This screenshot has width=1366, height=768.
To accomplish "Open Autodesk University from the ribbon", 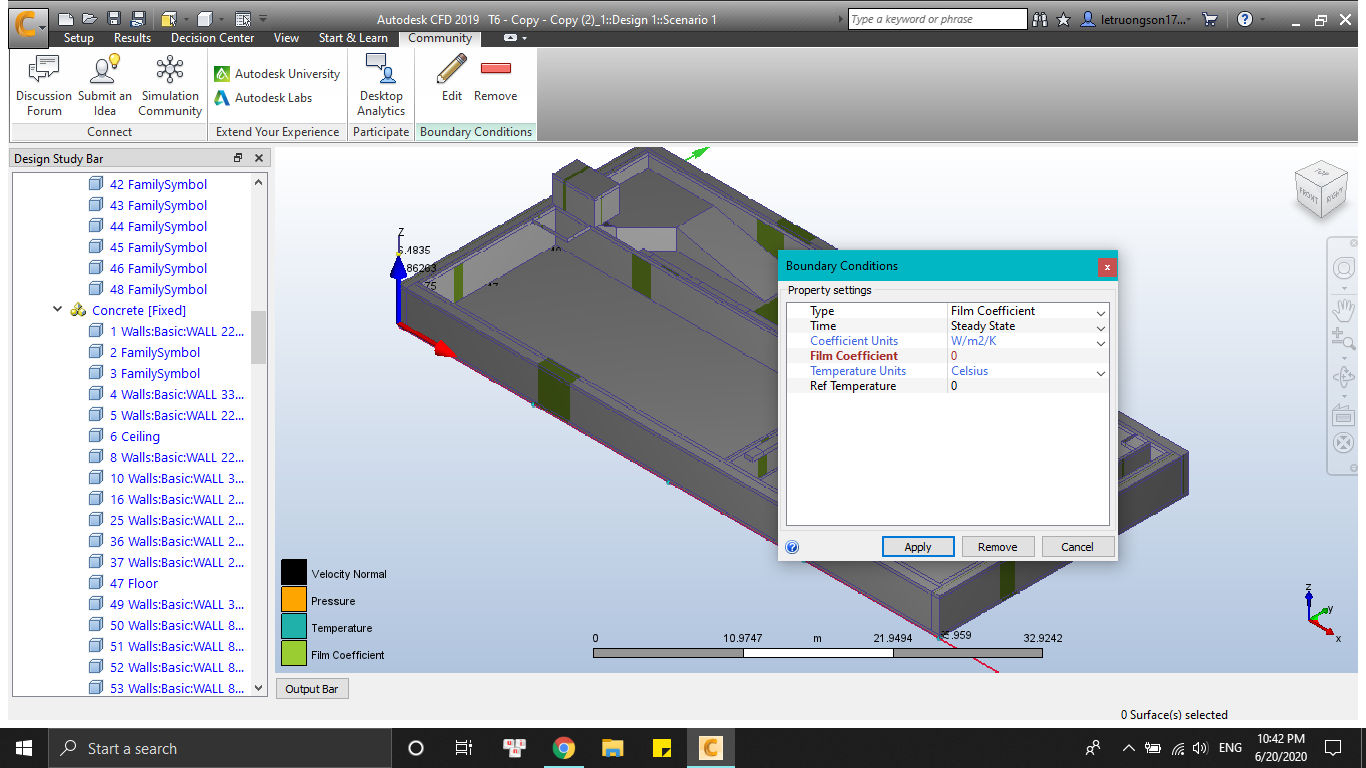I will [x=285, y=73].
